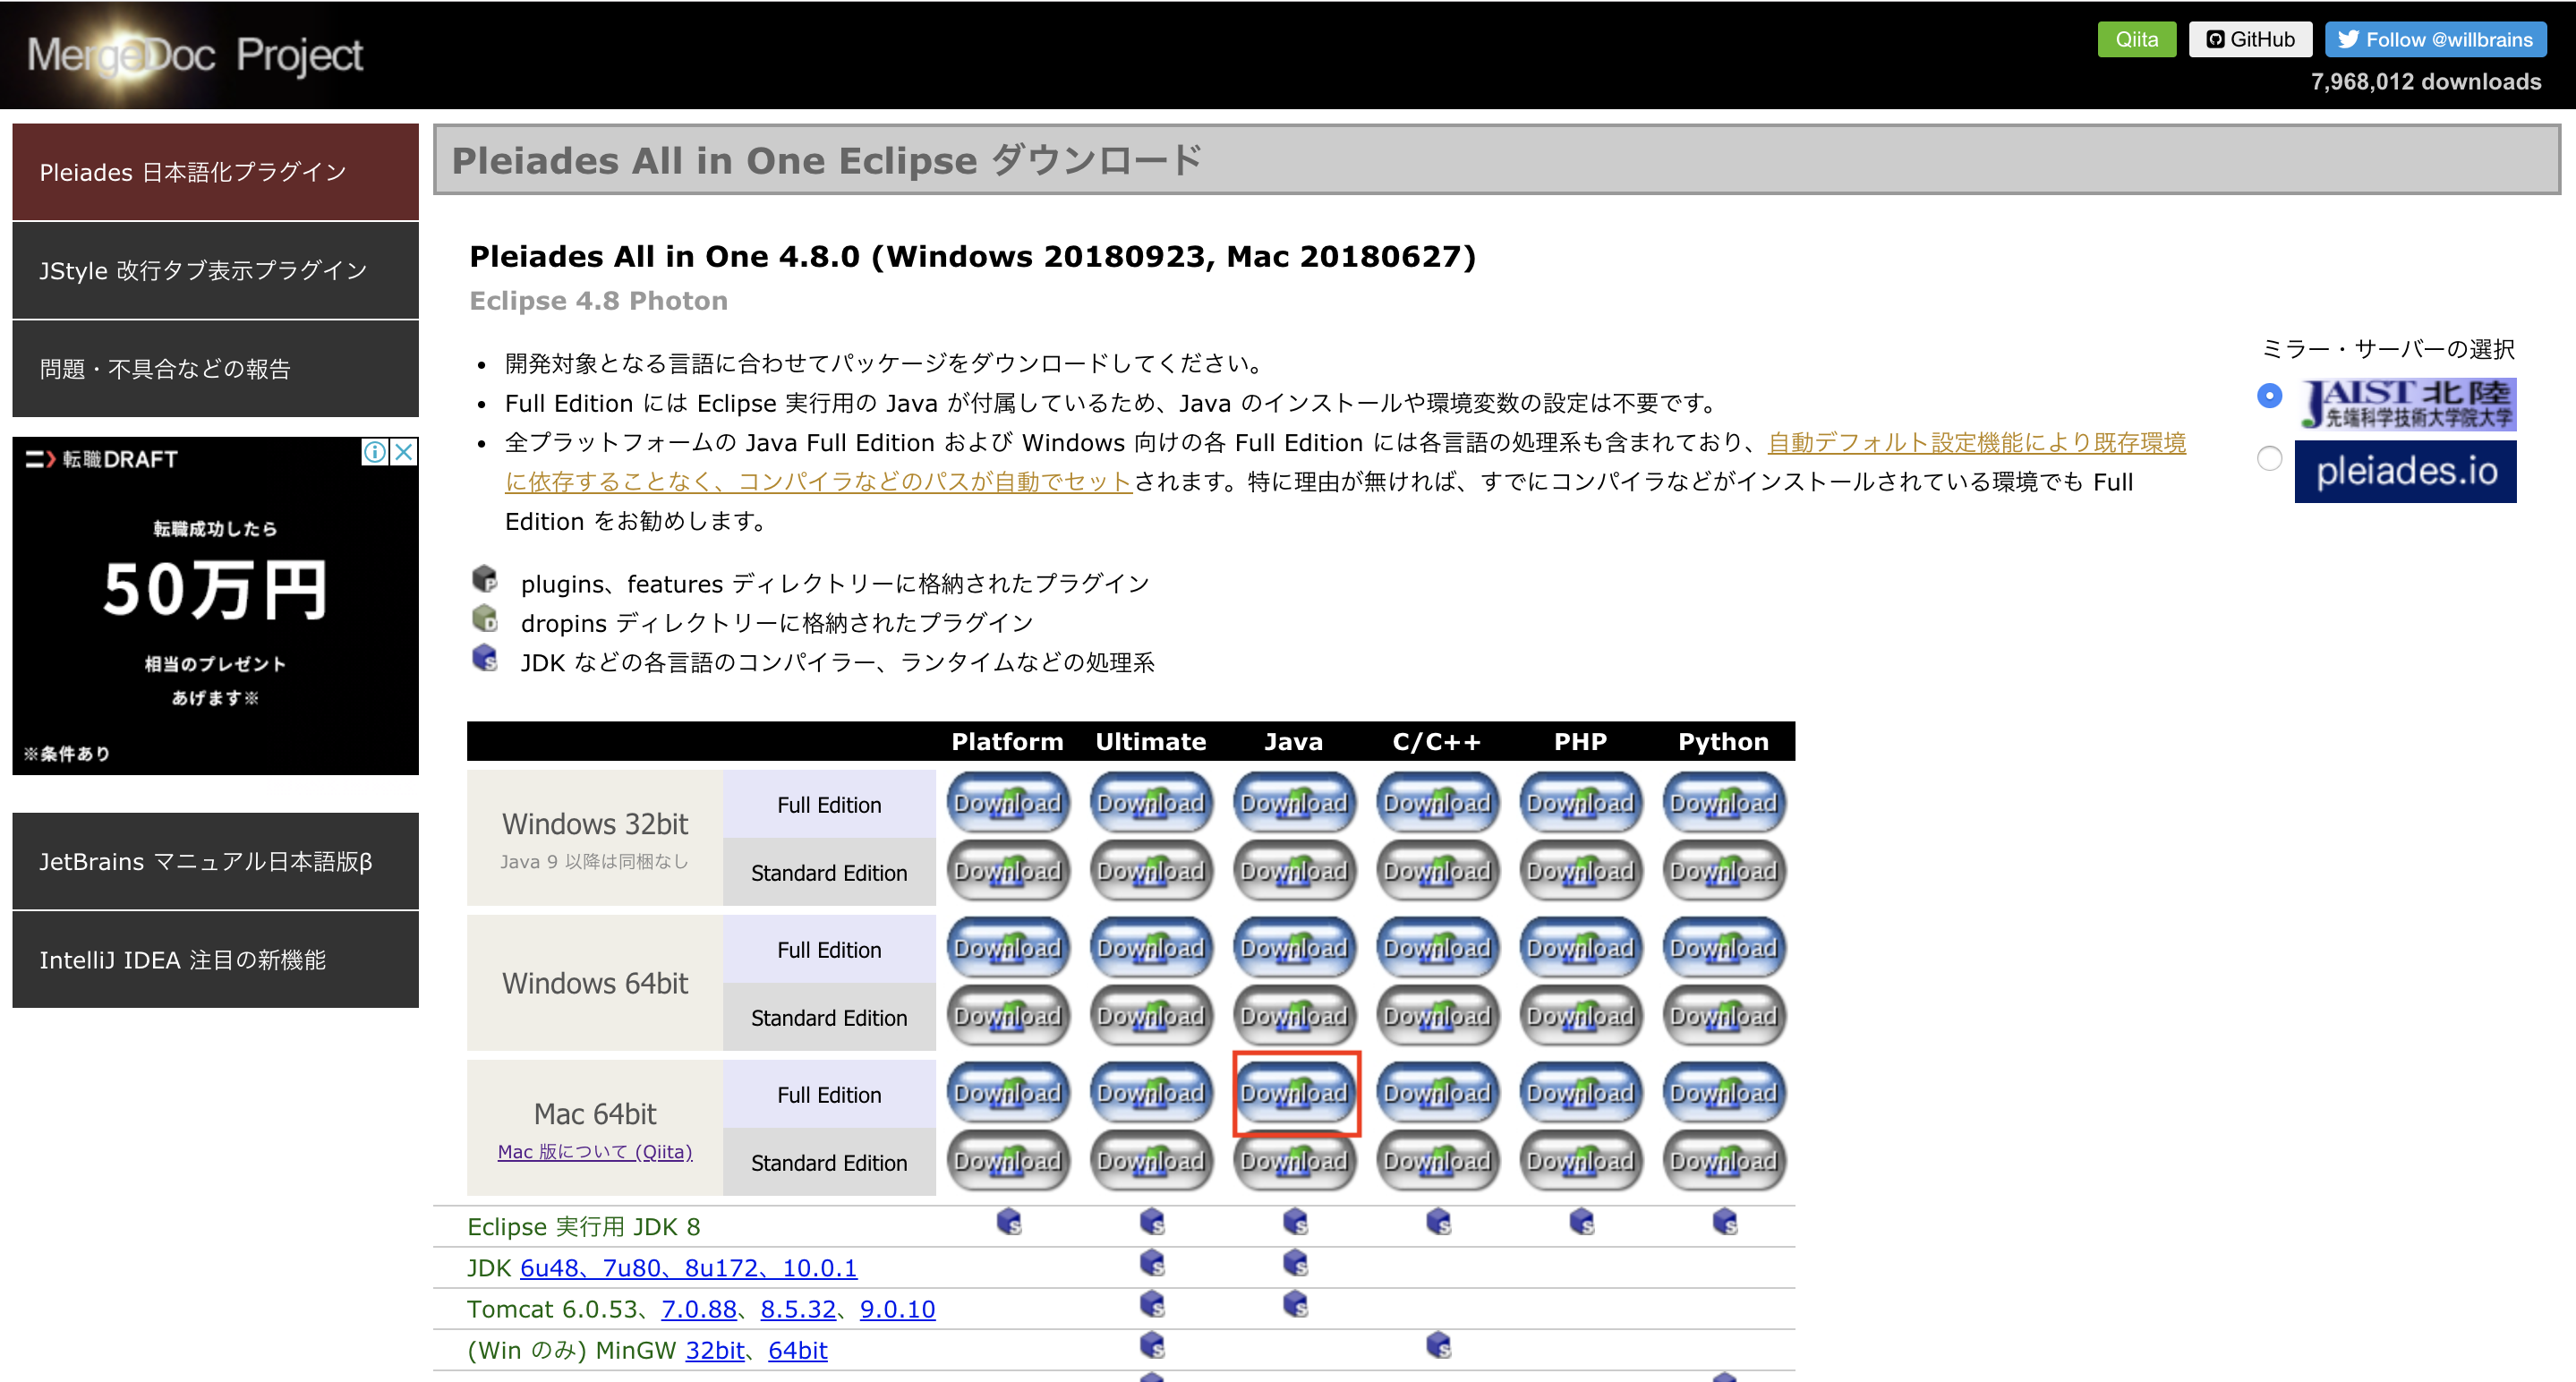
Task: Select the pleiades.io mirror radio button
Action: coord(2269,458)
